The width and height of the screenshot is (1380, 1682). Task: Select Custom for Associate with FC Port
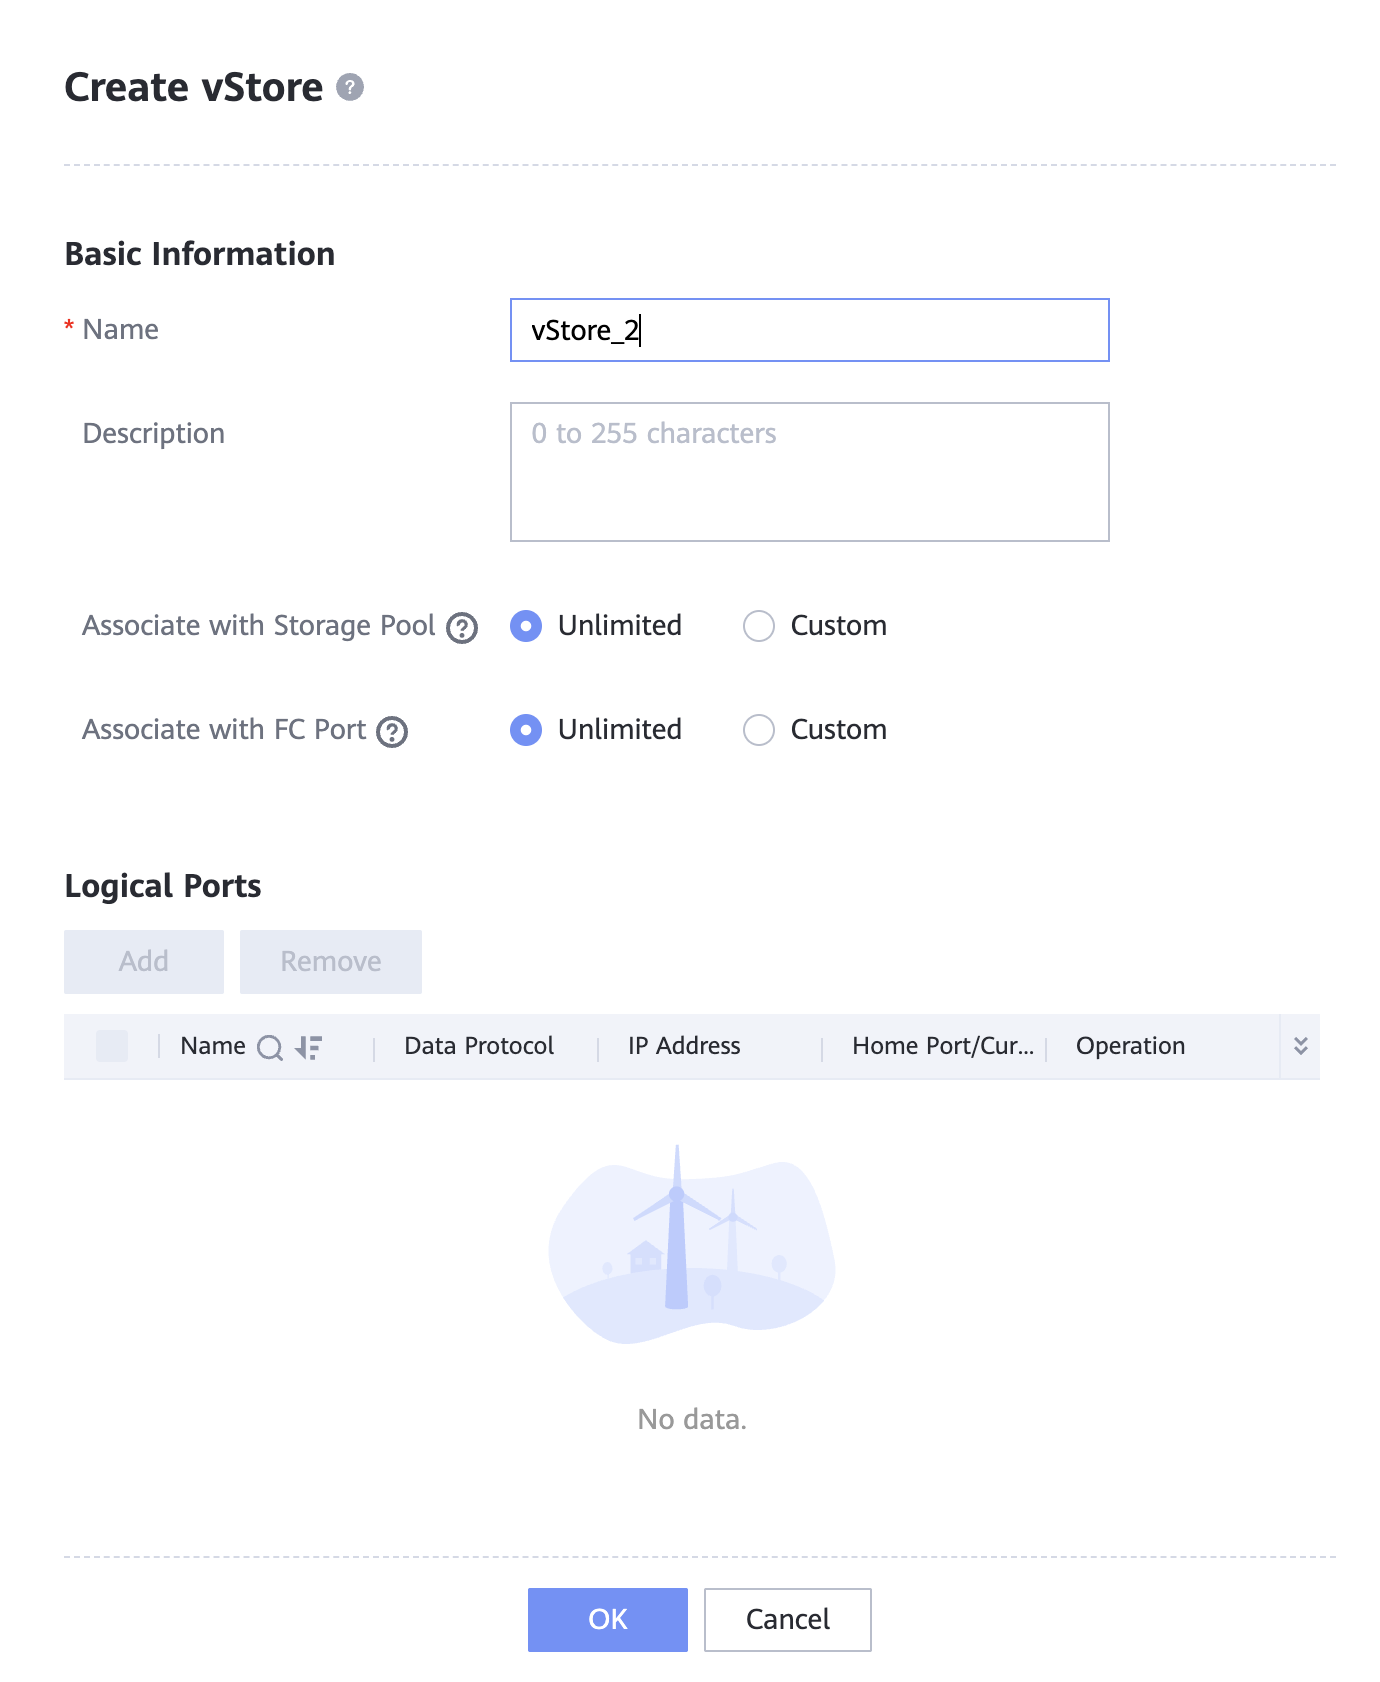(759, 730)
